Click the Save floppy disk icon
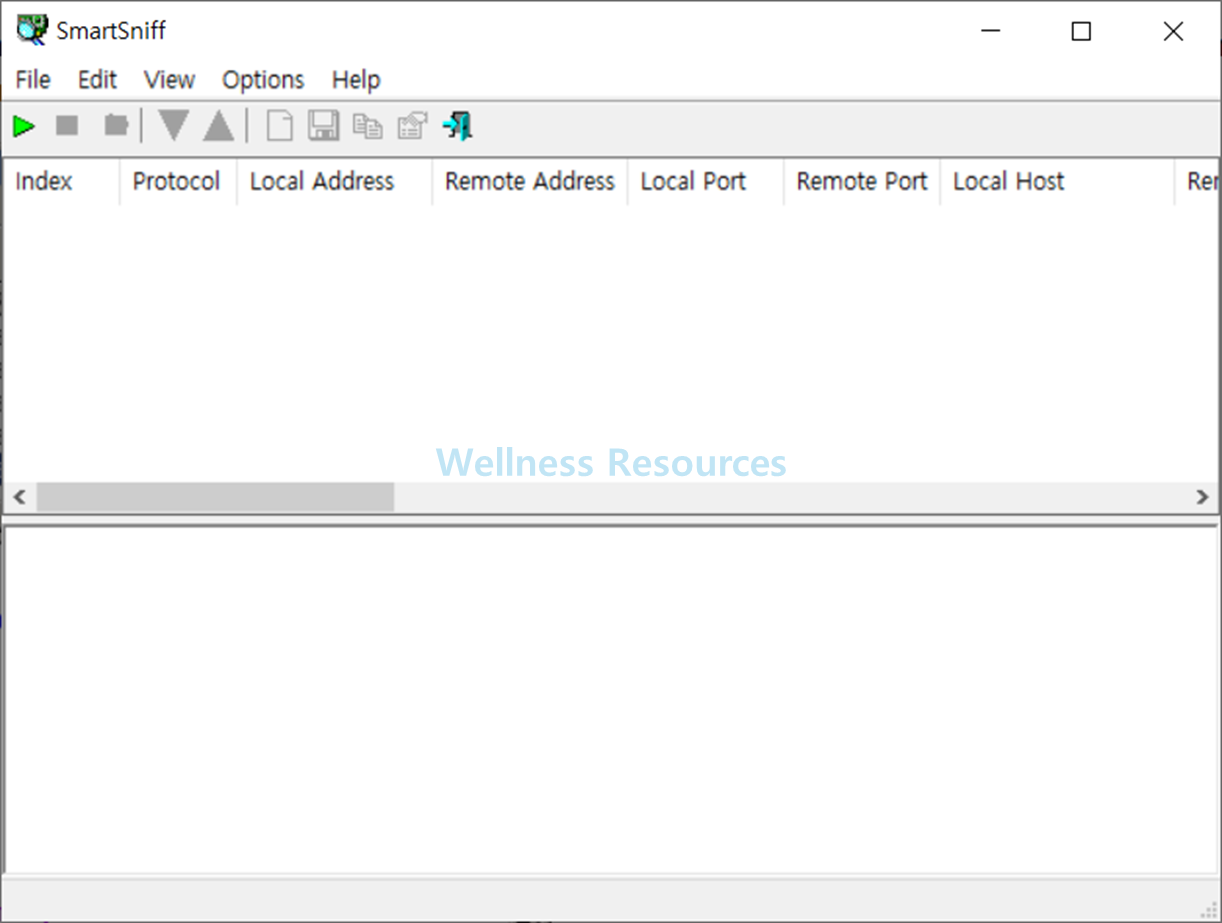This screenshot has width=1222, height=923. pos(323,126)
